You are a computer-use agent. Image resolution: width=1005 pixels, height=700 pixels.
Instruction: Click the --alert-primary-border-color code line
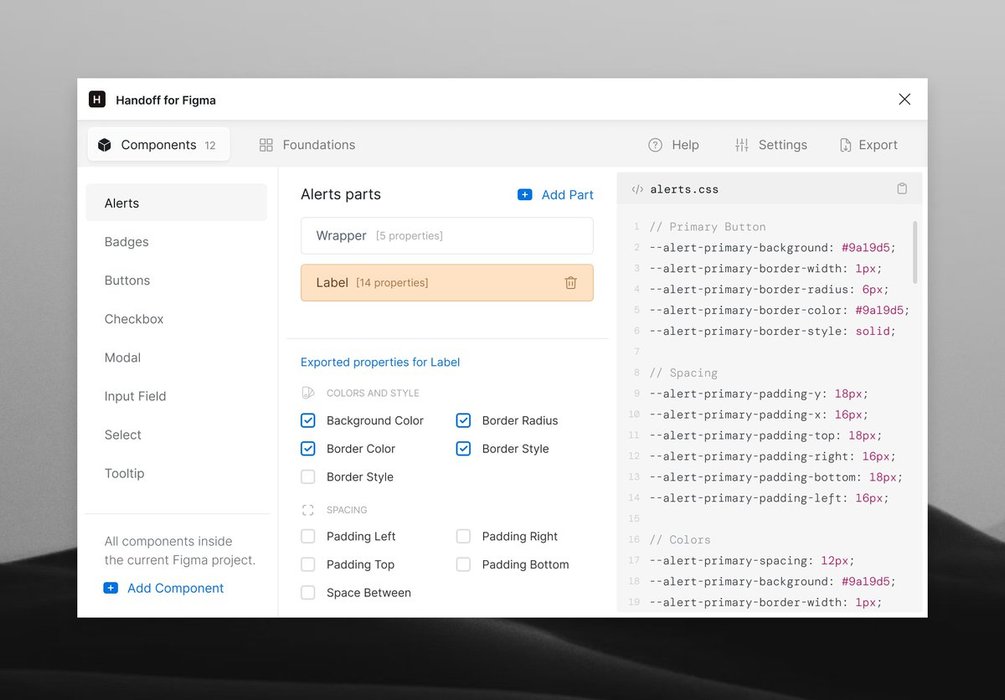click(x=779, y=310)
